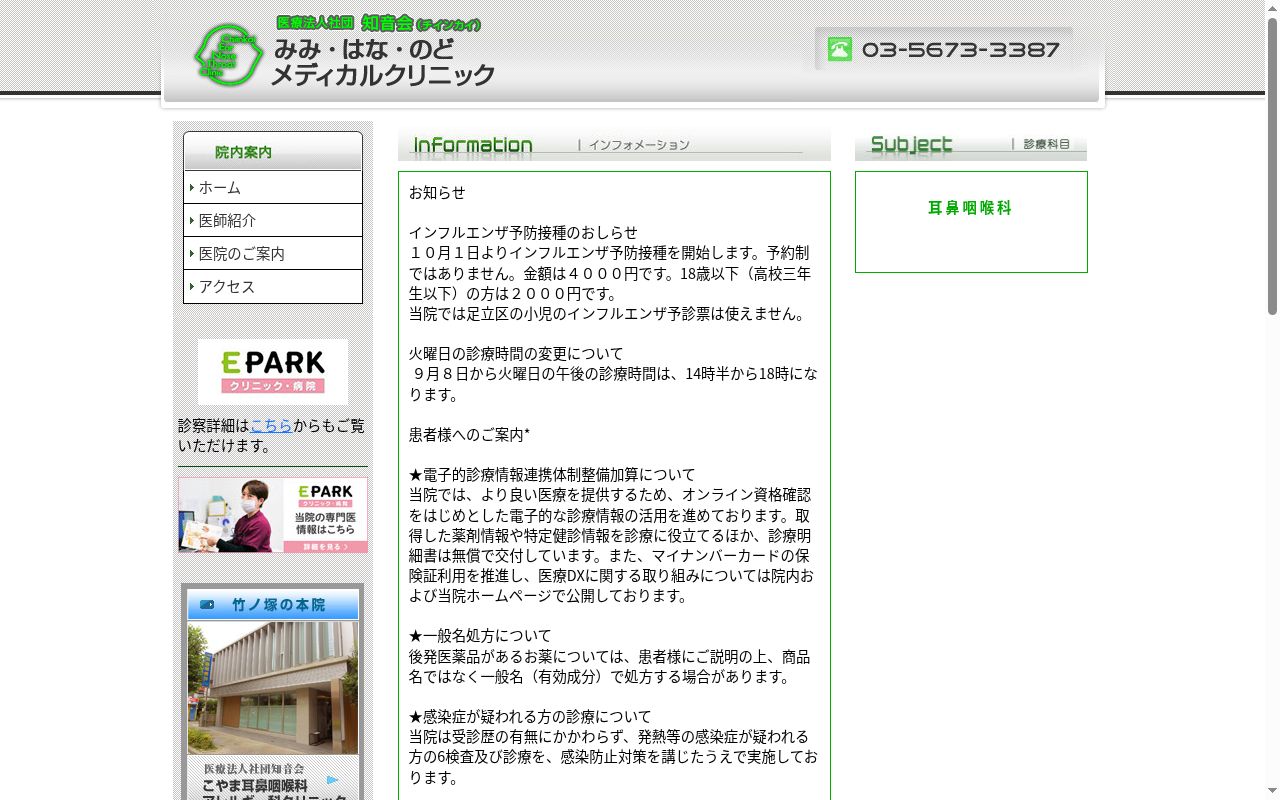
Task: Click the phone number 03-5673-3387
Action: tap(960, 50)
